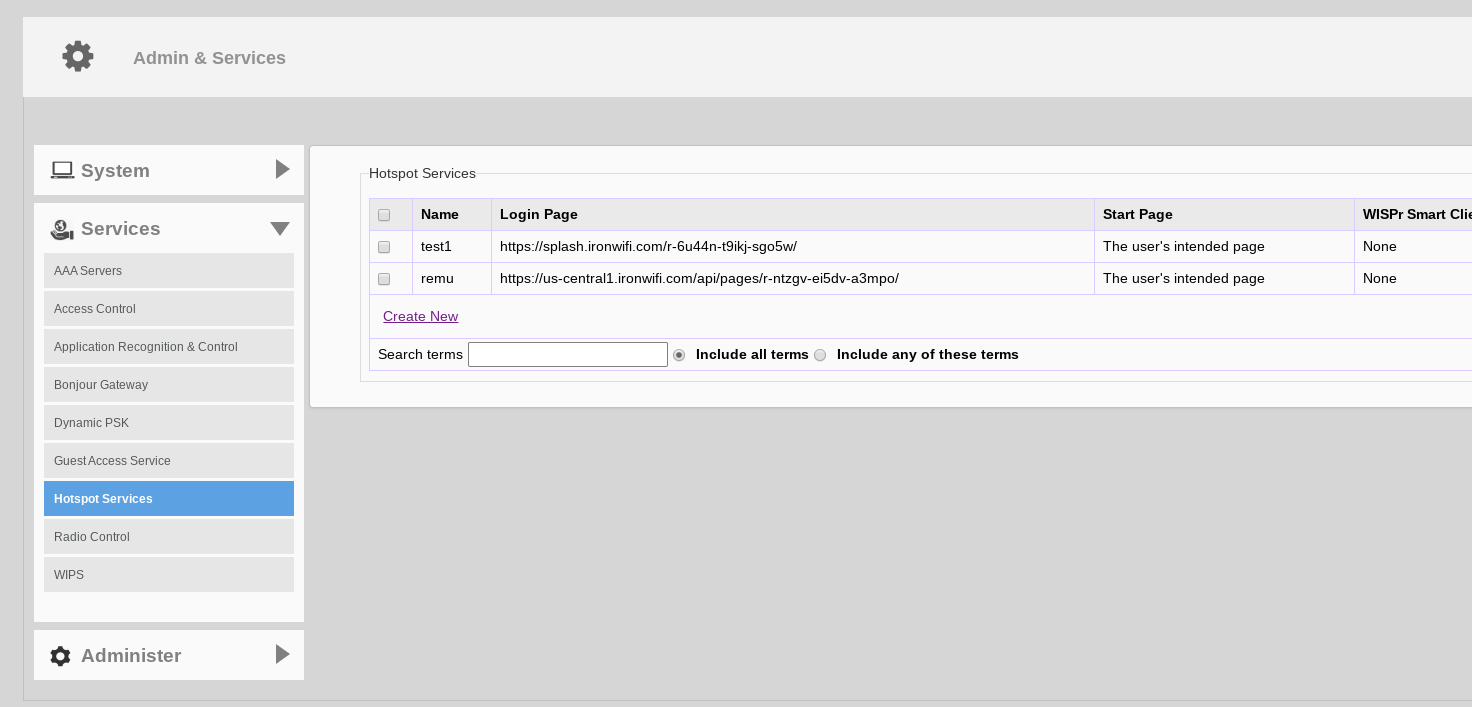Open Radio Control menu item
The width and height of the screenshot is (1472, 707).
tap(169, 537)
